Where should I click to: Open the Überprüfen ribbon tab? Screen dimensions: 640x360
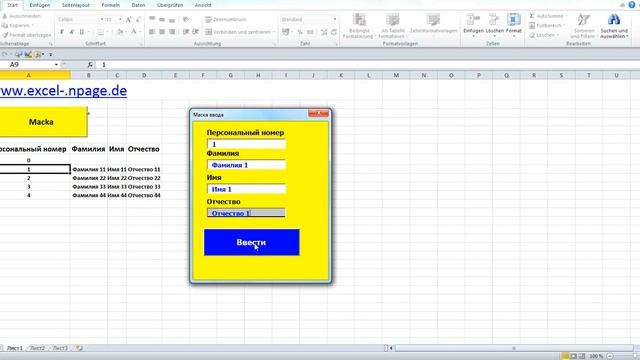click(170, 5)
